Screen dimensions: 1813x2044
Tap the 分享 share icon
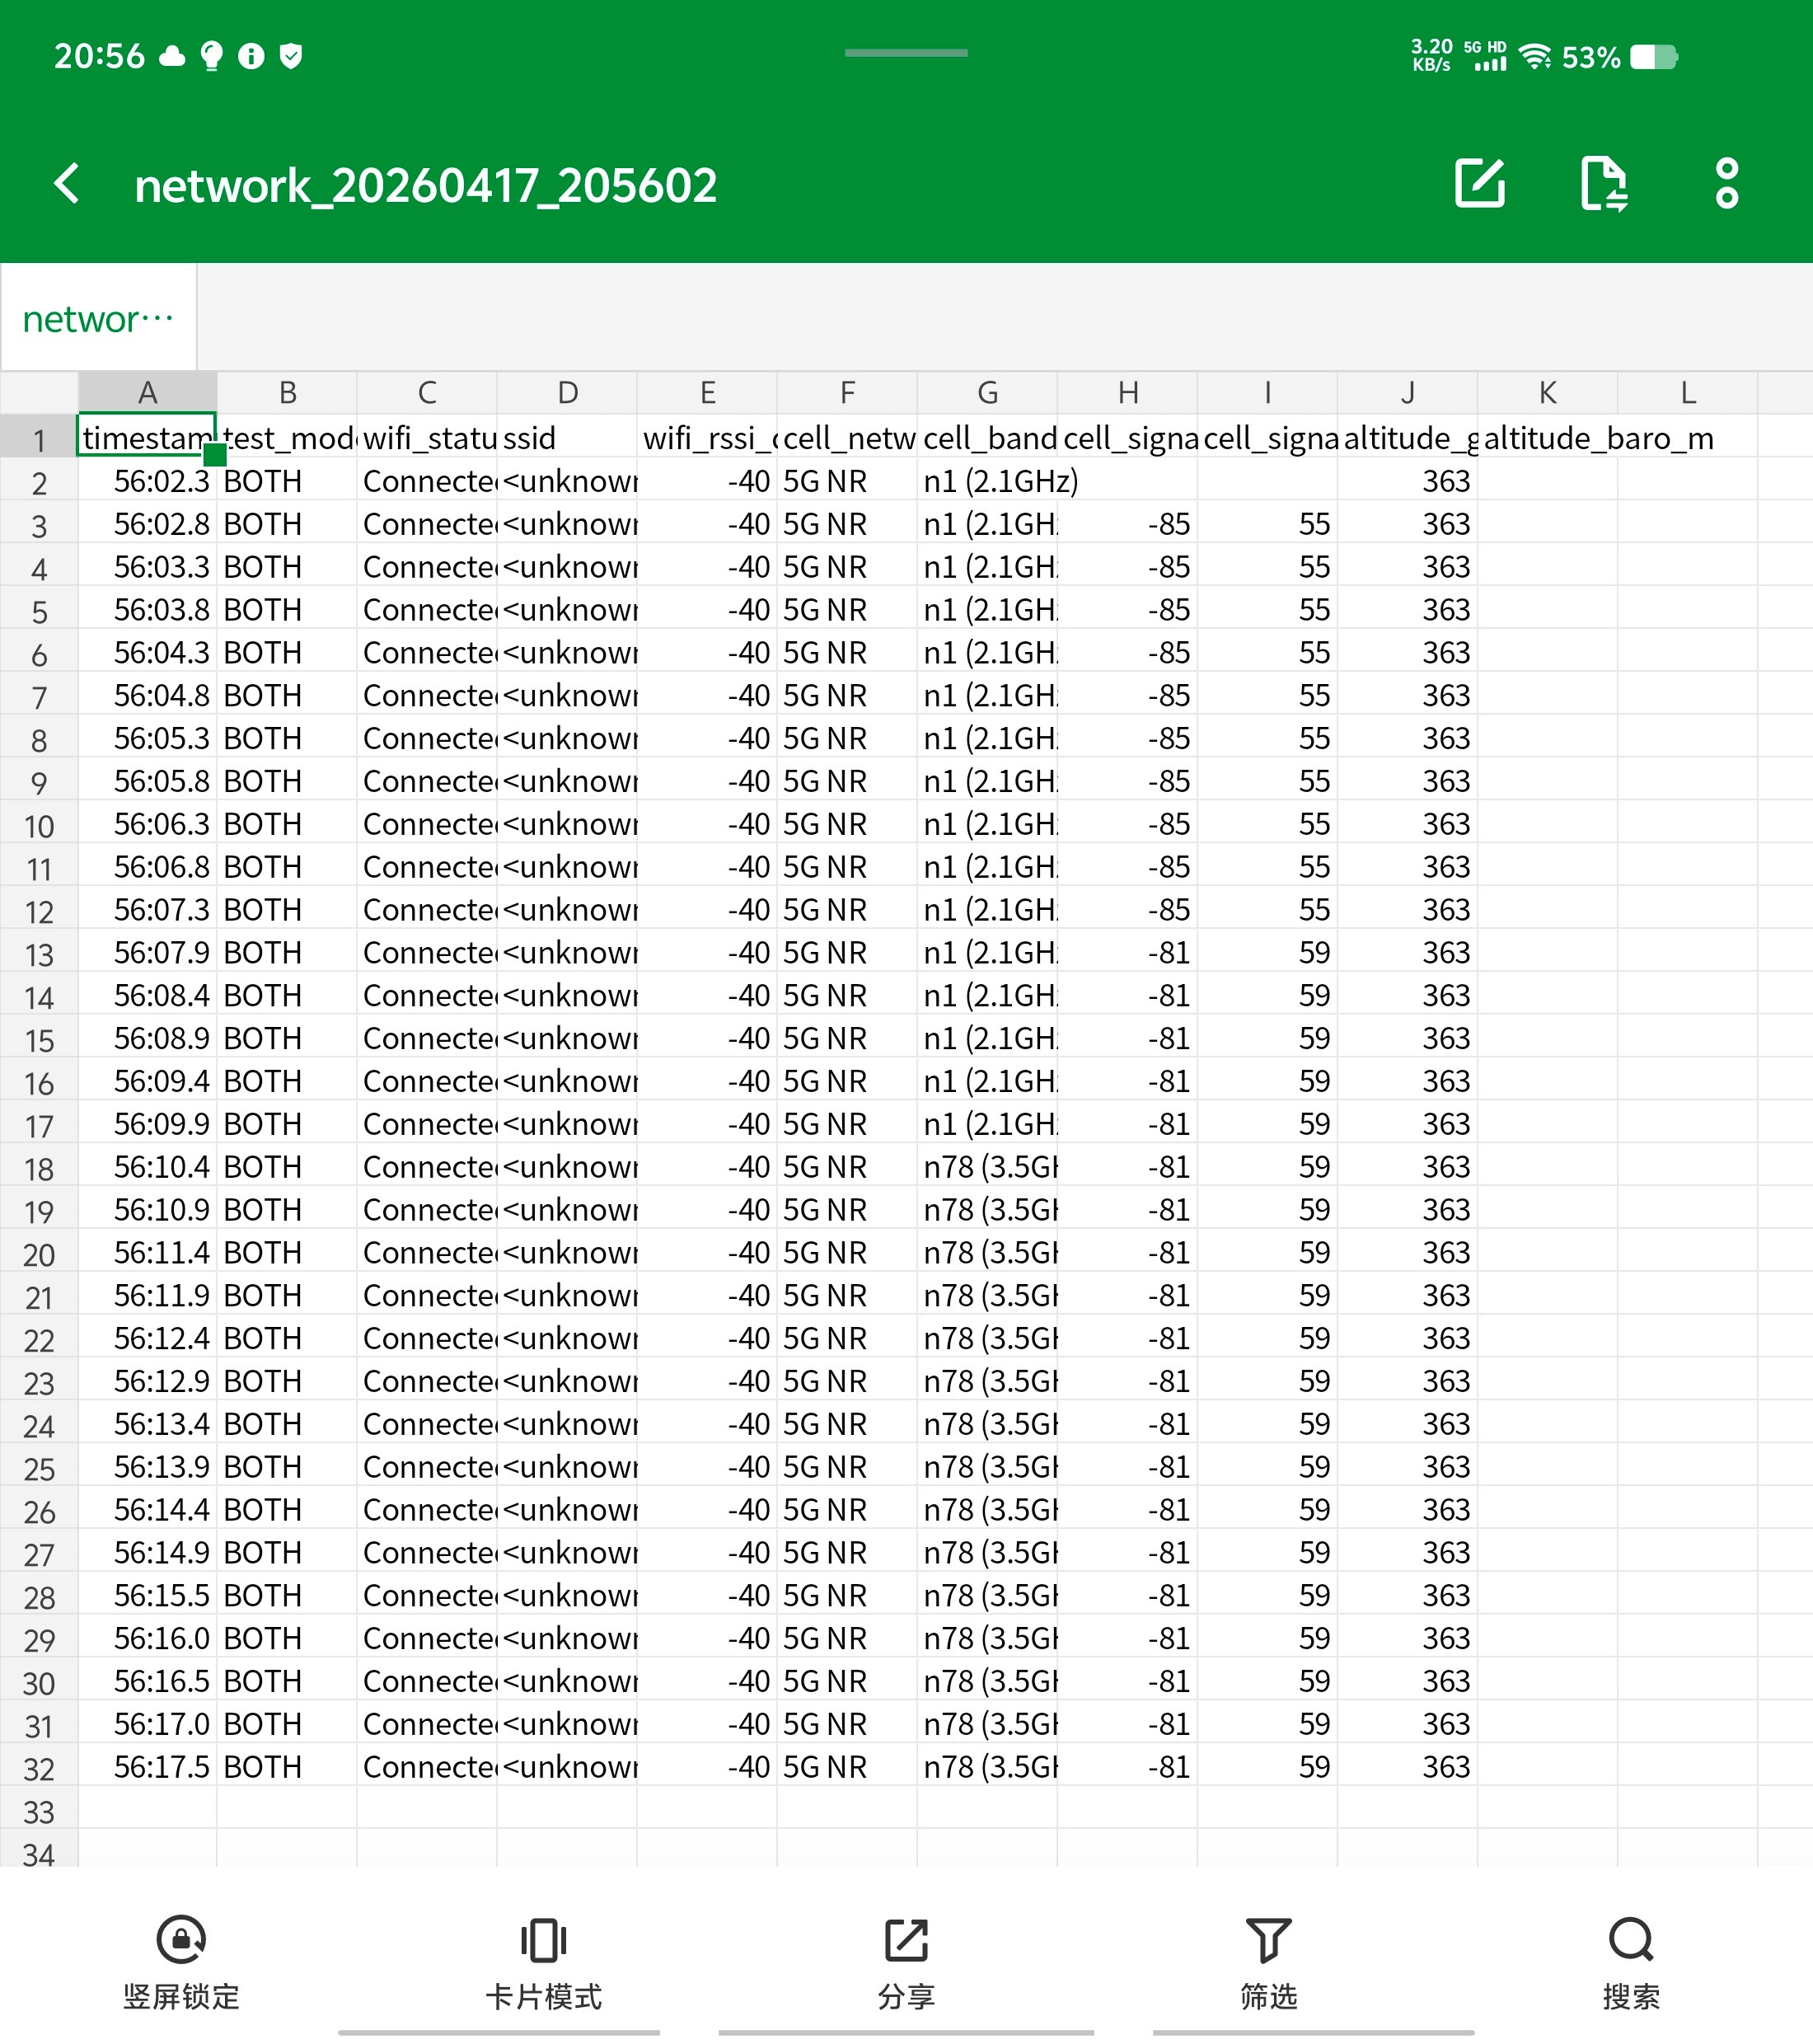pyautogui.click(x=906, y=1940)
